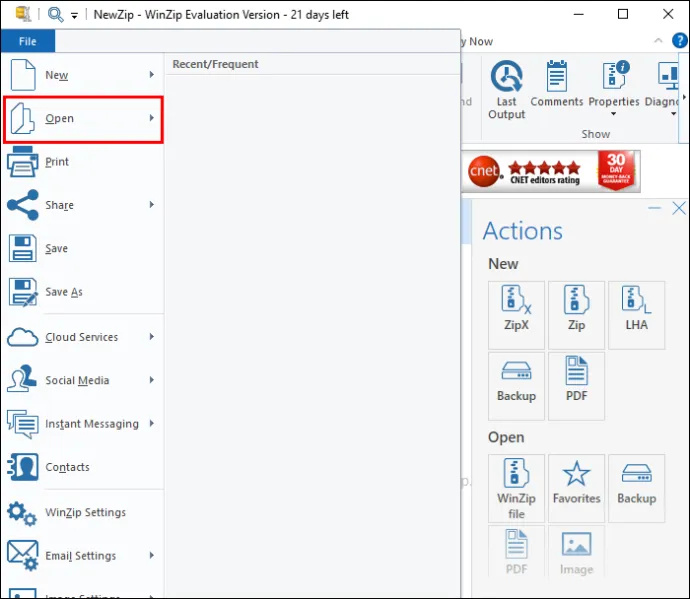Choose Backup under New in Actions
Screen dimensions: 690x599
pos(516,386)
